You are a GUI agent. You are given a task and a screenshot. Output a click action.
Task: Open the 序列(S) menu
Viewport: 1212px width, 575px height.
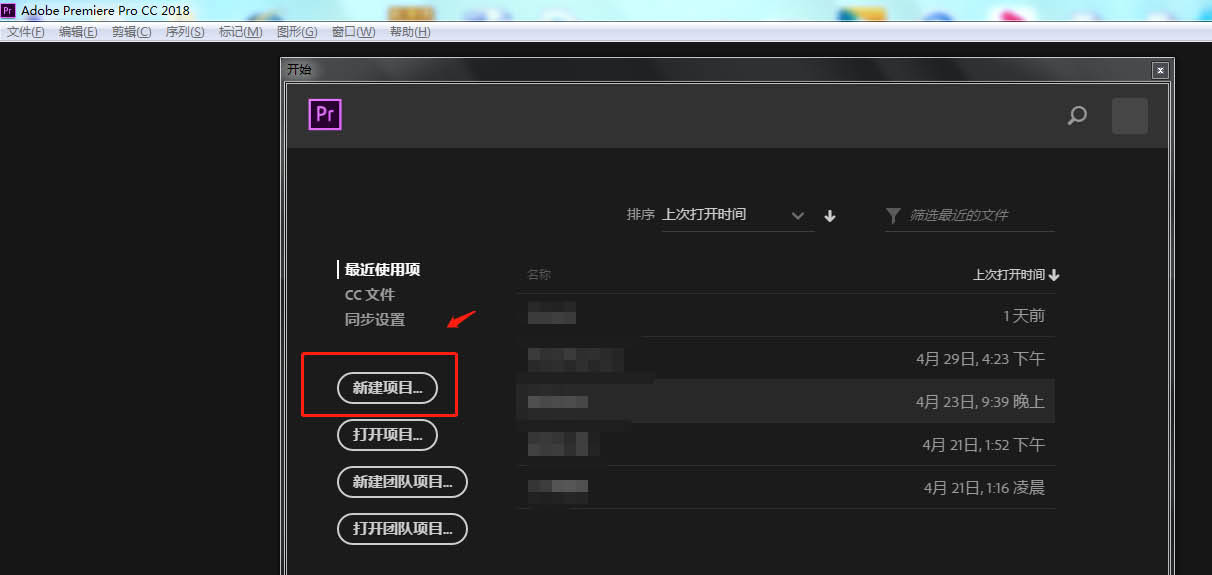pyautogui.click(x=185, y=32)
